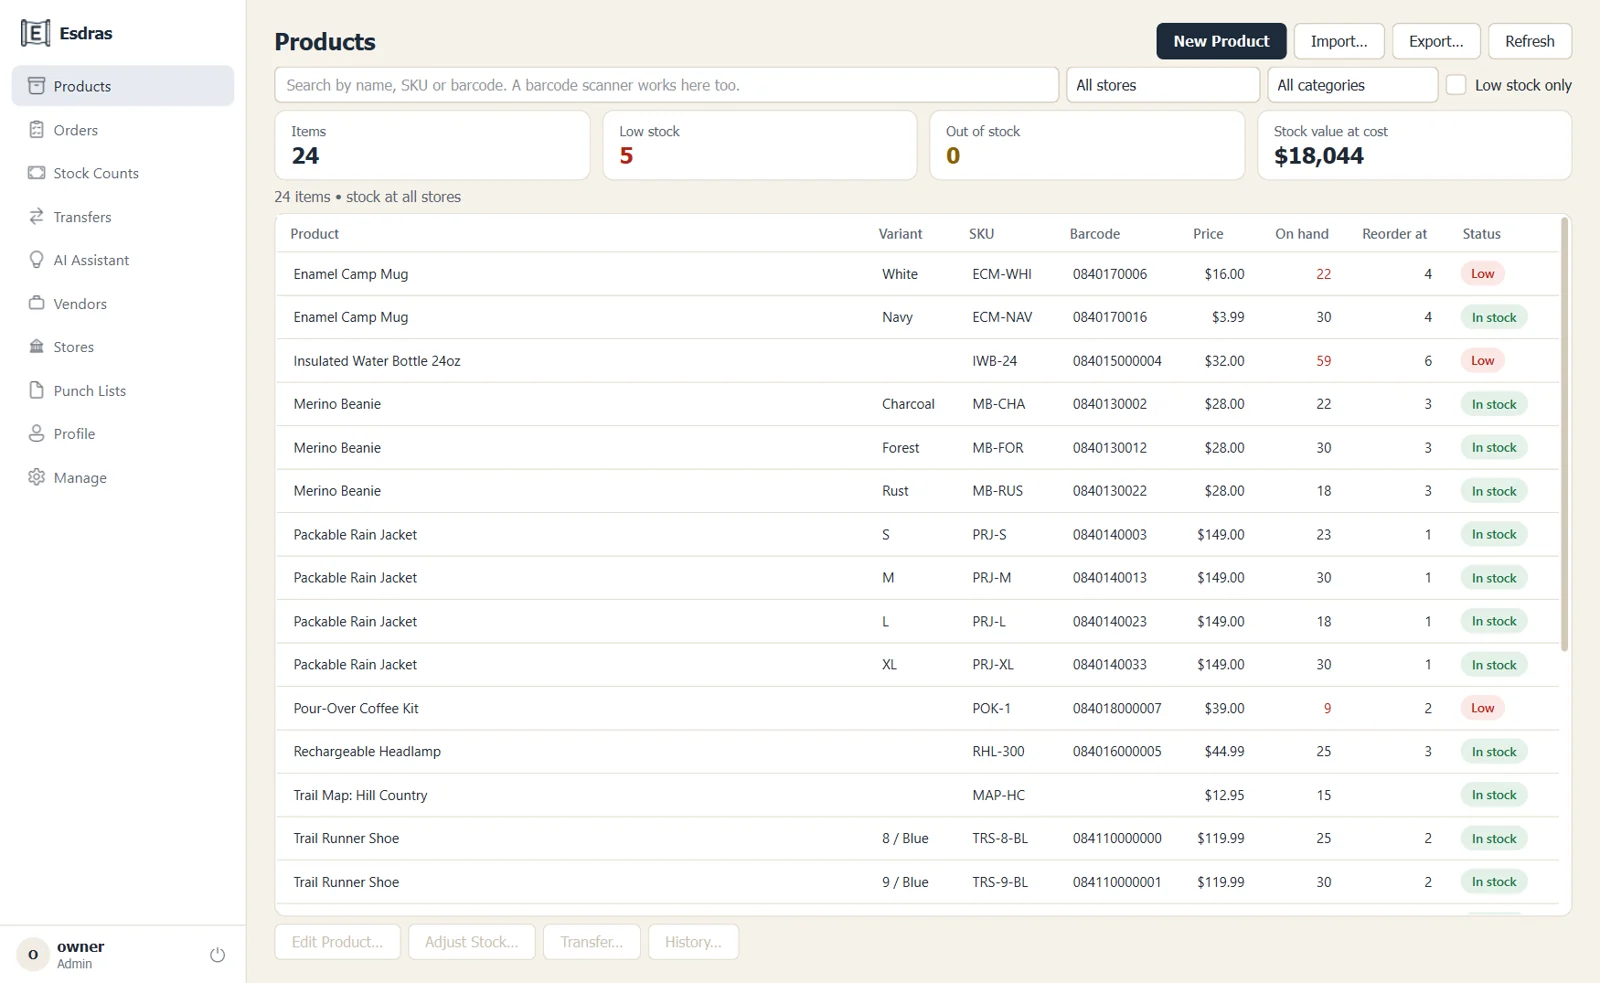Click the power logout icon
Viewport: 1600px width, 983px height.
pyautogui.click(x=217, y=955)
